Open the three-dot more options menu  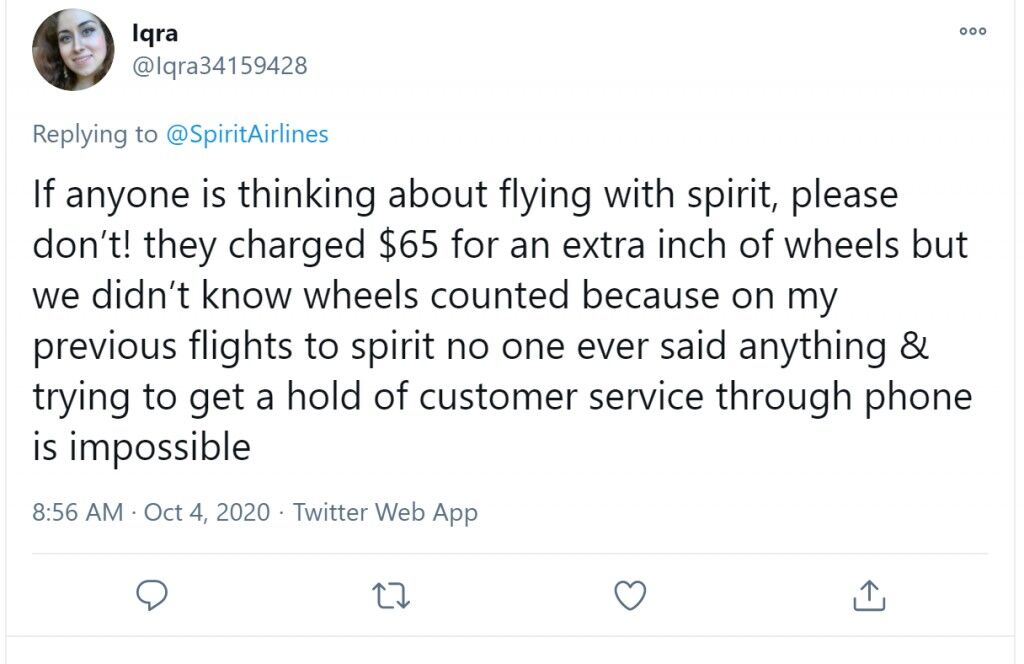point(972,31)
